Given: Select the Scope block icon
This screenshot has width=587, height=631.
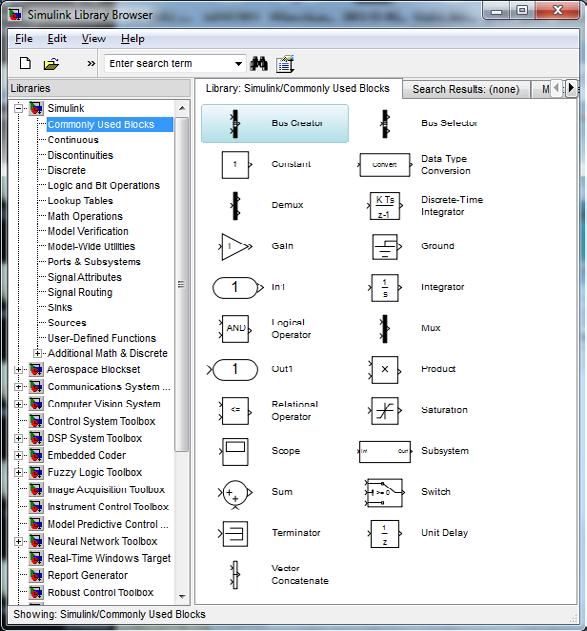Looking at the screenshot, I should [235, 452].
